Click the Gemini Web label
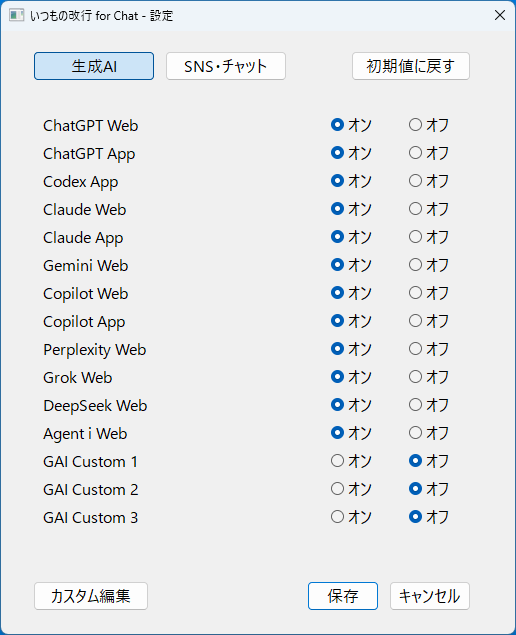Viewport: 516px width, 635px height. (x=86, y=266)
